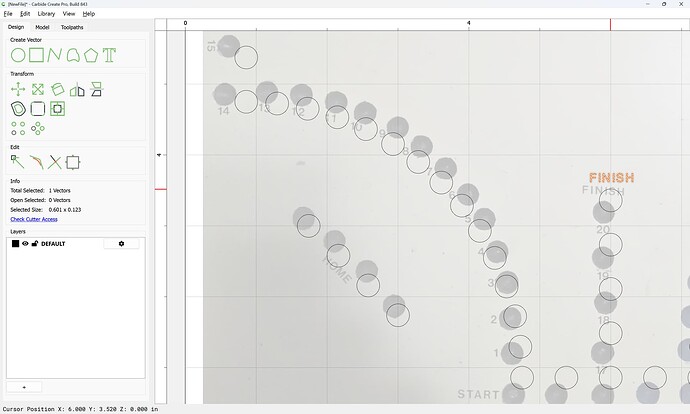This screenshot has width=690, height=414.
Task: Click the Selected Size value 0.601 x 0.123
Action: pyautogui.click(x=65, y=209)
